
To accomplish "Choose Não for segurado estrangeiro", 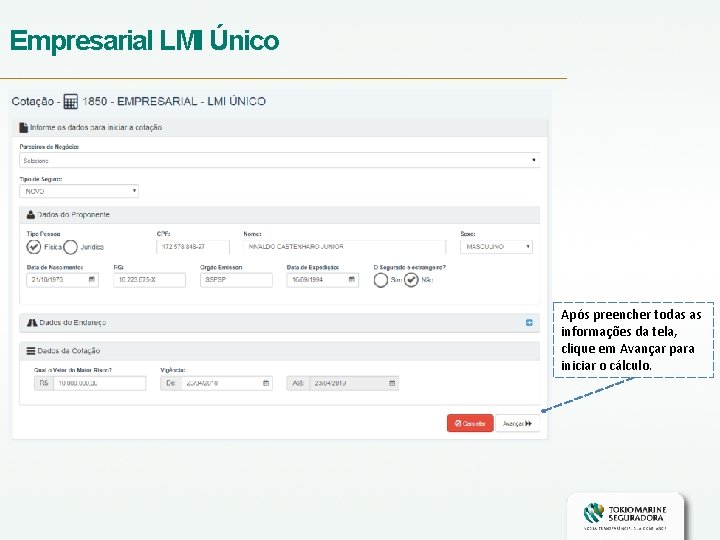I will pos(411,280).
